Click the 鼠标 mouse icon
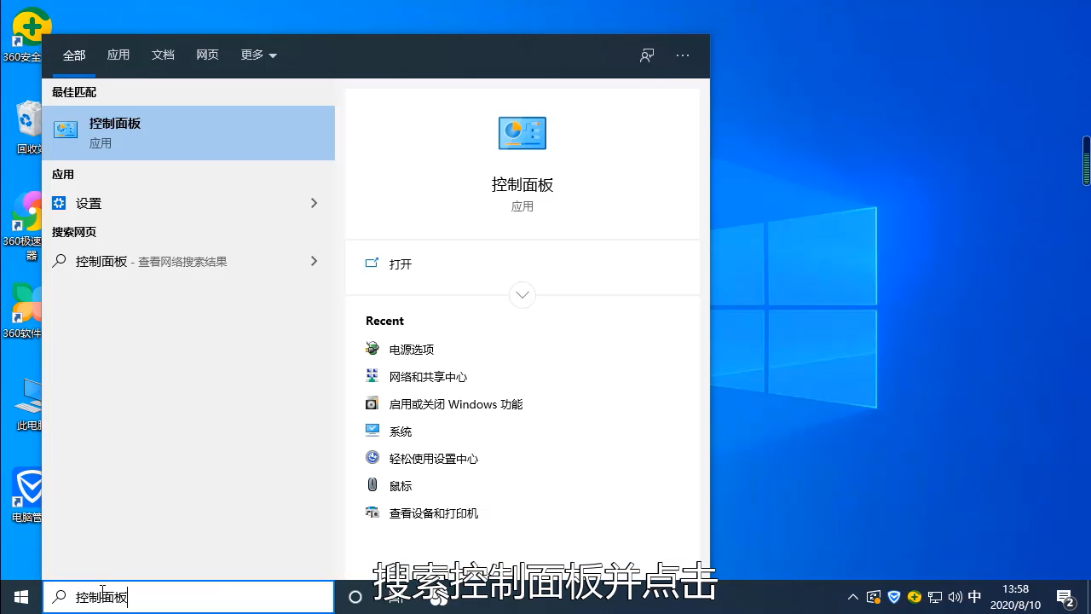This screenshot has width=1091, height=614. (x=372, y=485)
